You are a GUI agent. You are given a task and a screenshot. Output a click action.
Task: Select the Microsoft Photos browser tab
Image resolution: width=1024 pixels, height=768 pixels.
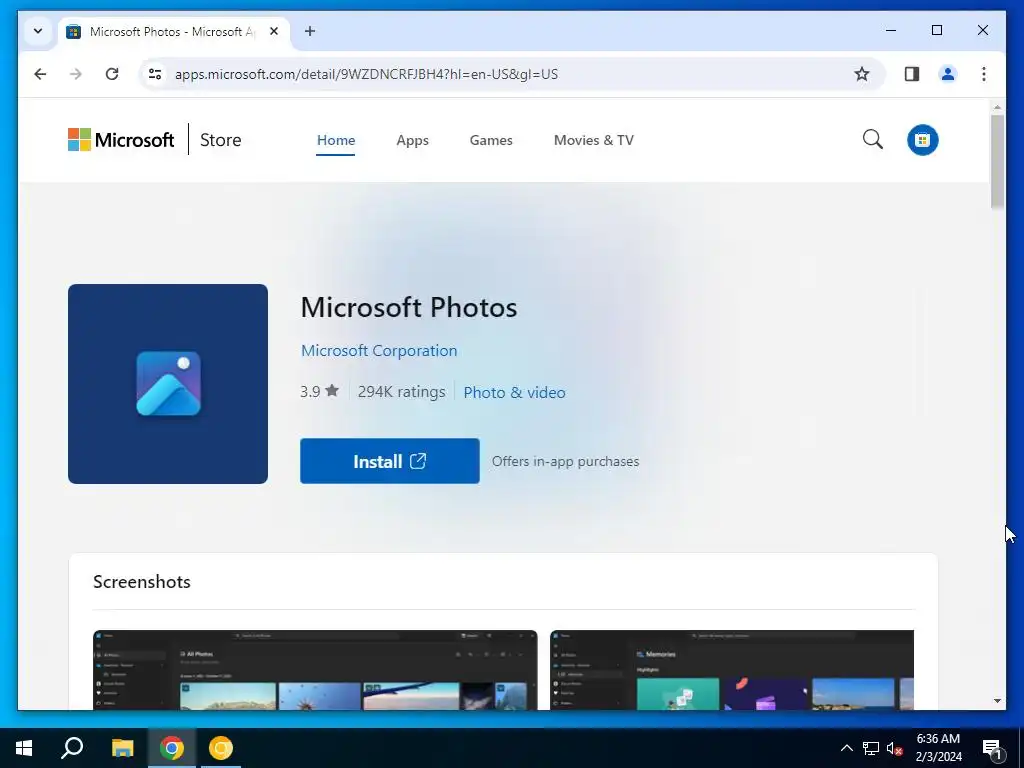coord(174,31)
